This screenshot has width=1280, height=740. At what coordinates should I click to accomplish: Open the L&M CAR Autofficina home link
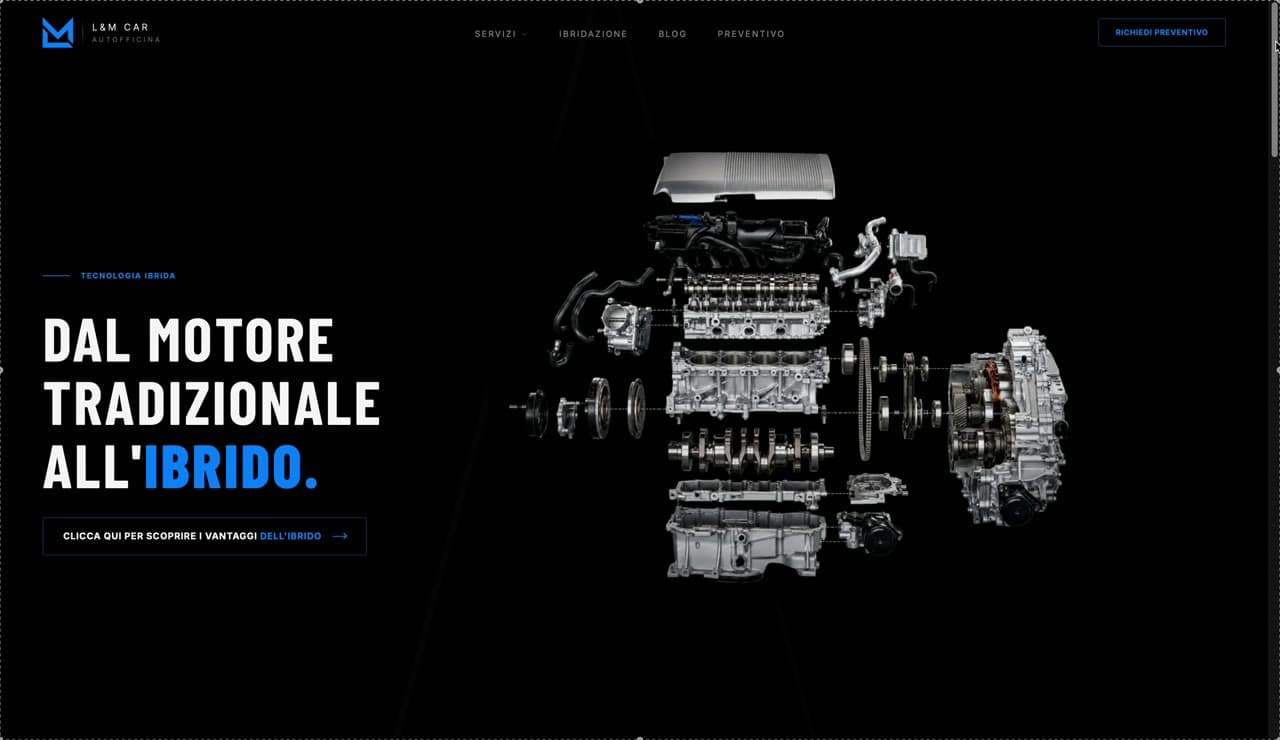pyautogui.click(x=101, y=33)
